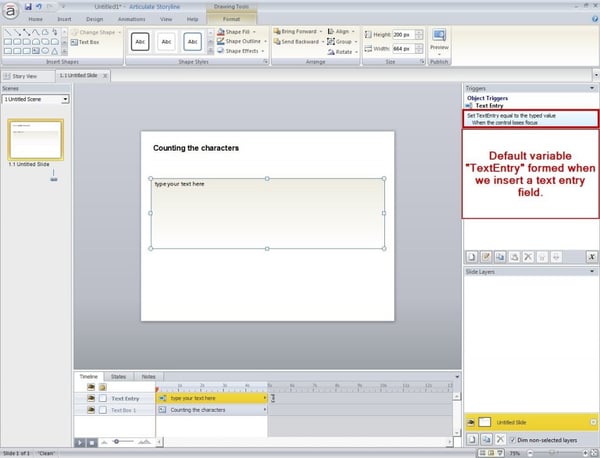Add a new slide layer
This screenshot has width=600, height=458.
(x=472, y=440)
